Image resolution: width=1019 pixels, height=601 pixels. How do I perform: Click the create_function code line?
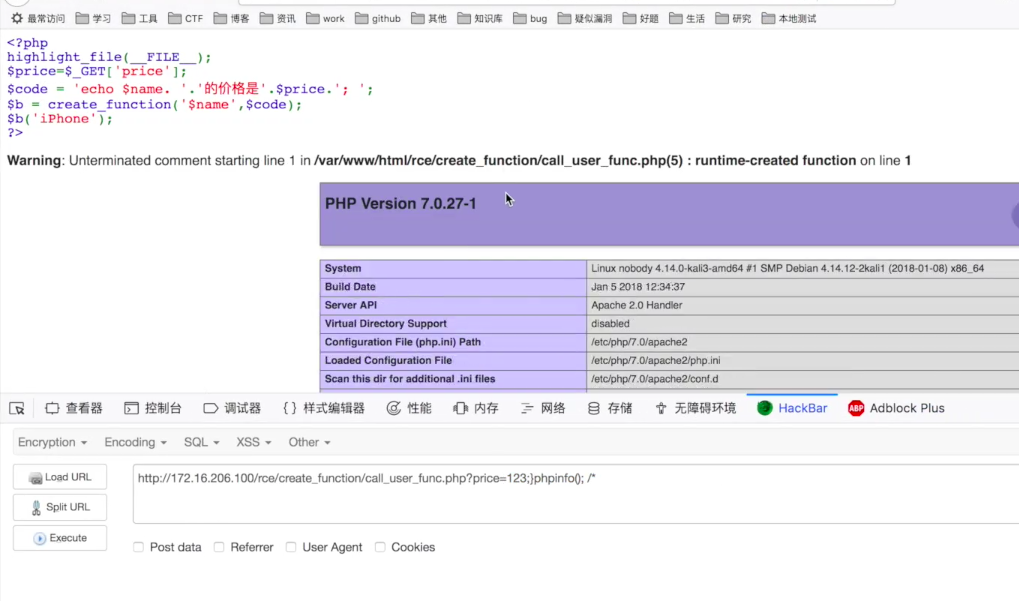pos(155,104)
